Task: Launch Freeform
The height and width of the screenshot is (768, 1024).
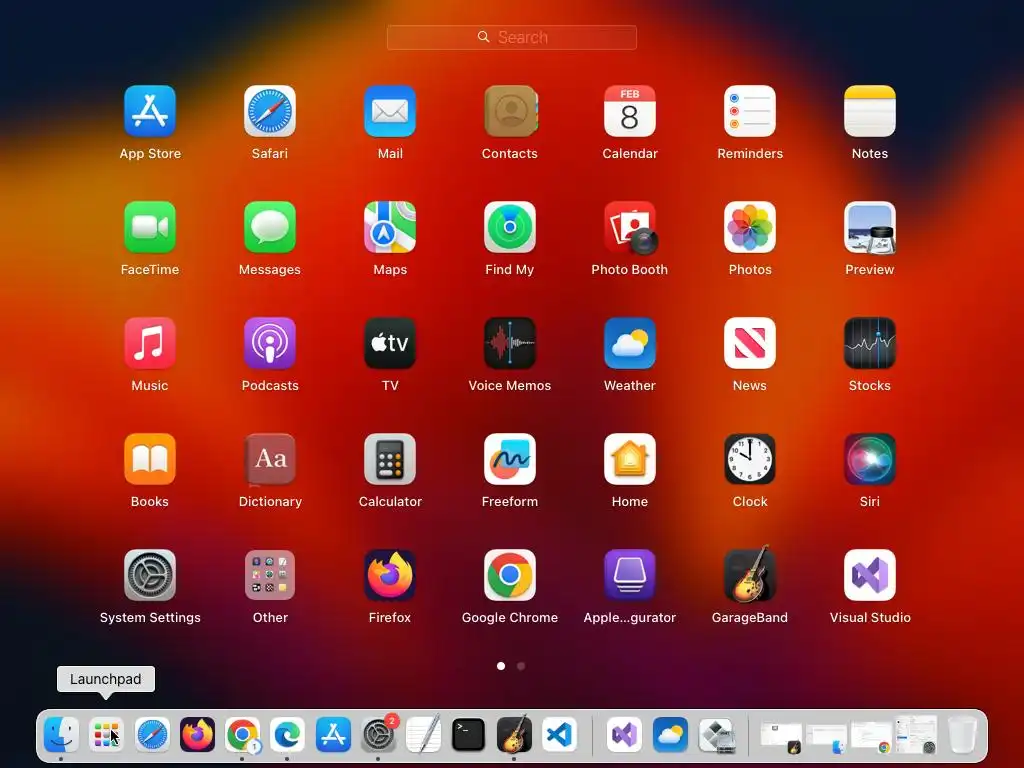Action: 510,459
